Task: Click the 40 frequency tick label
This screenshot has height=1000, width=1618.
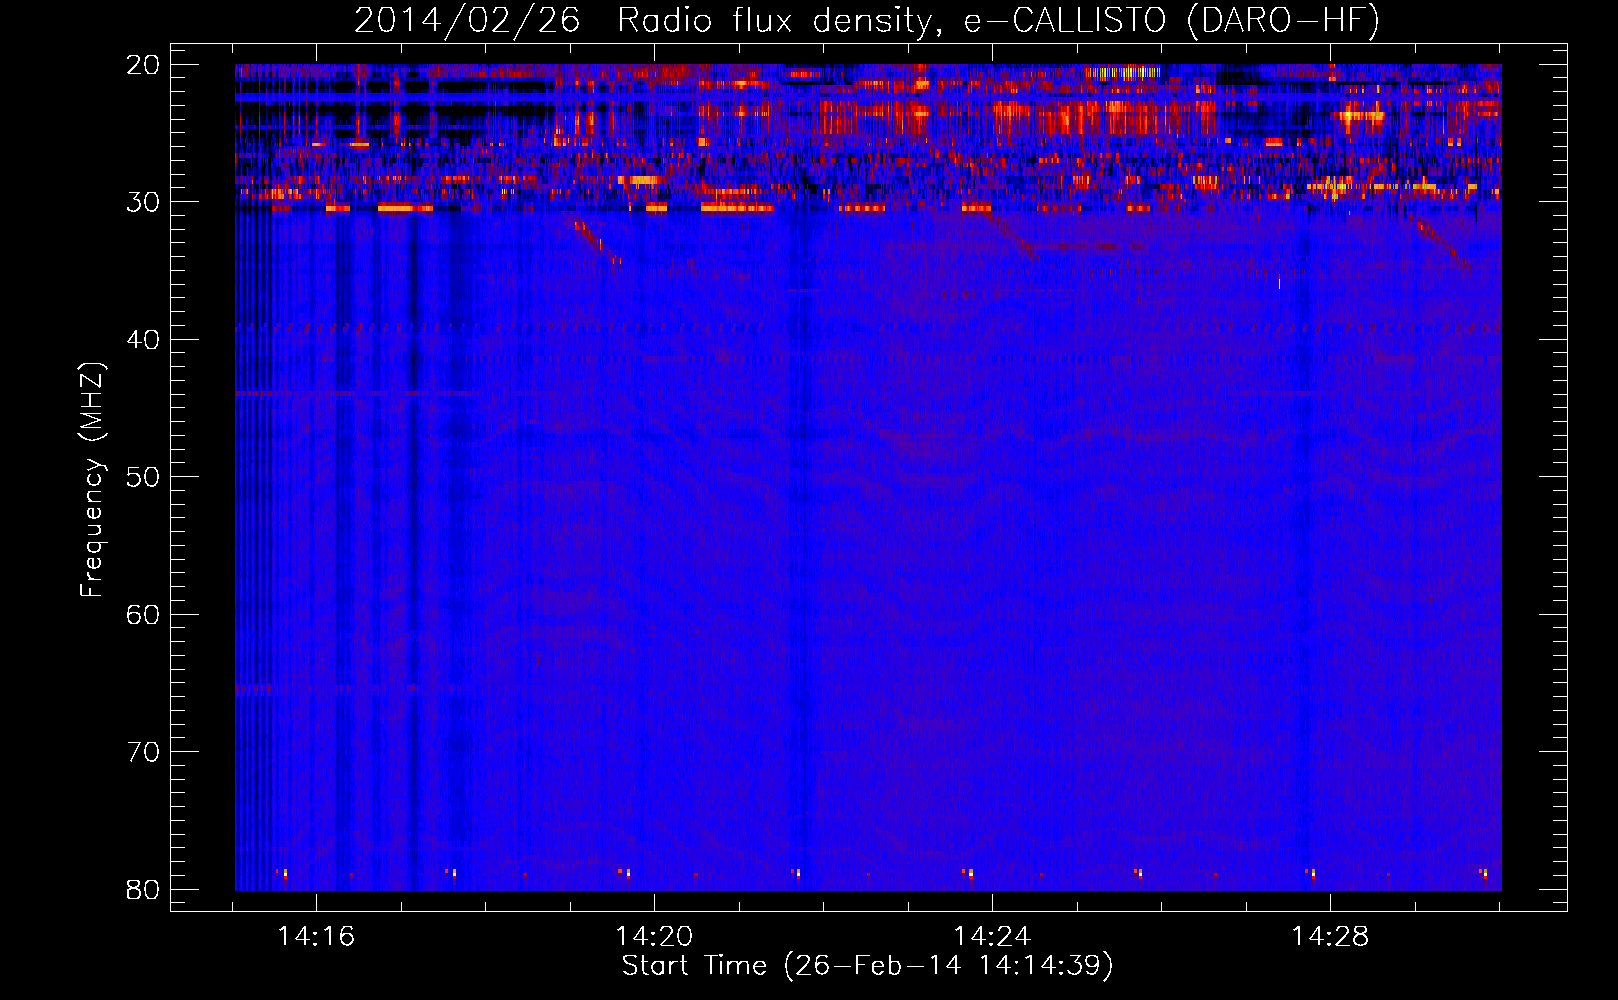Action: (x=143, y=340)
